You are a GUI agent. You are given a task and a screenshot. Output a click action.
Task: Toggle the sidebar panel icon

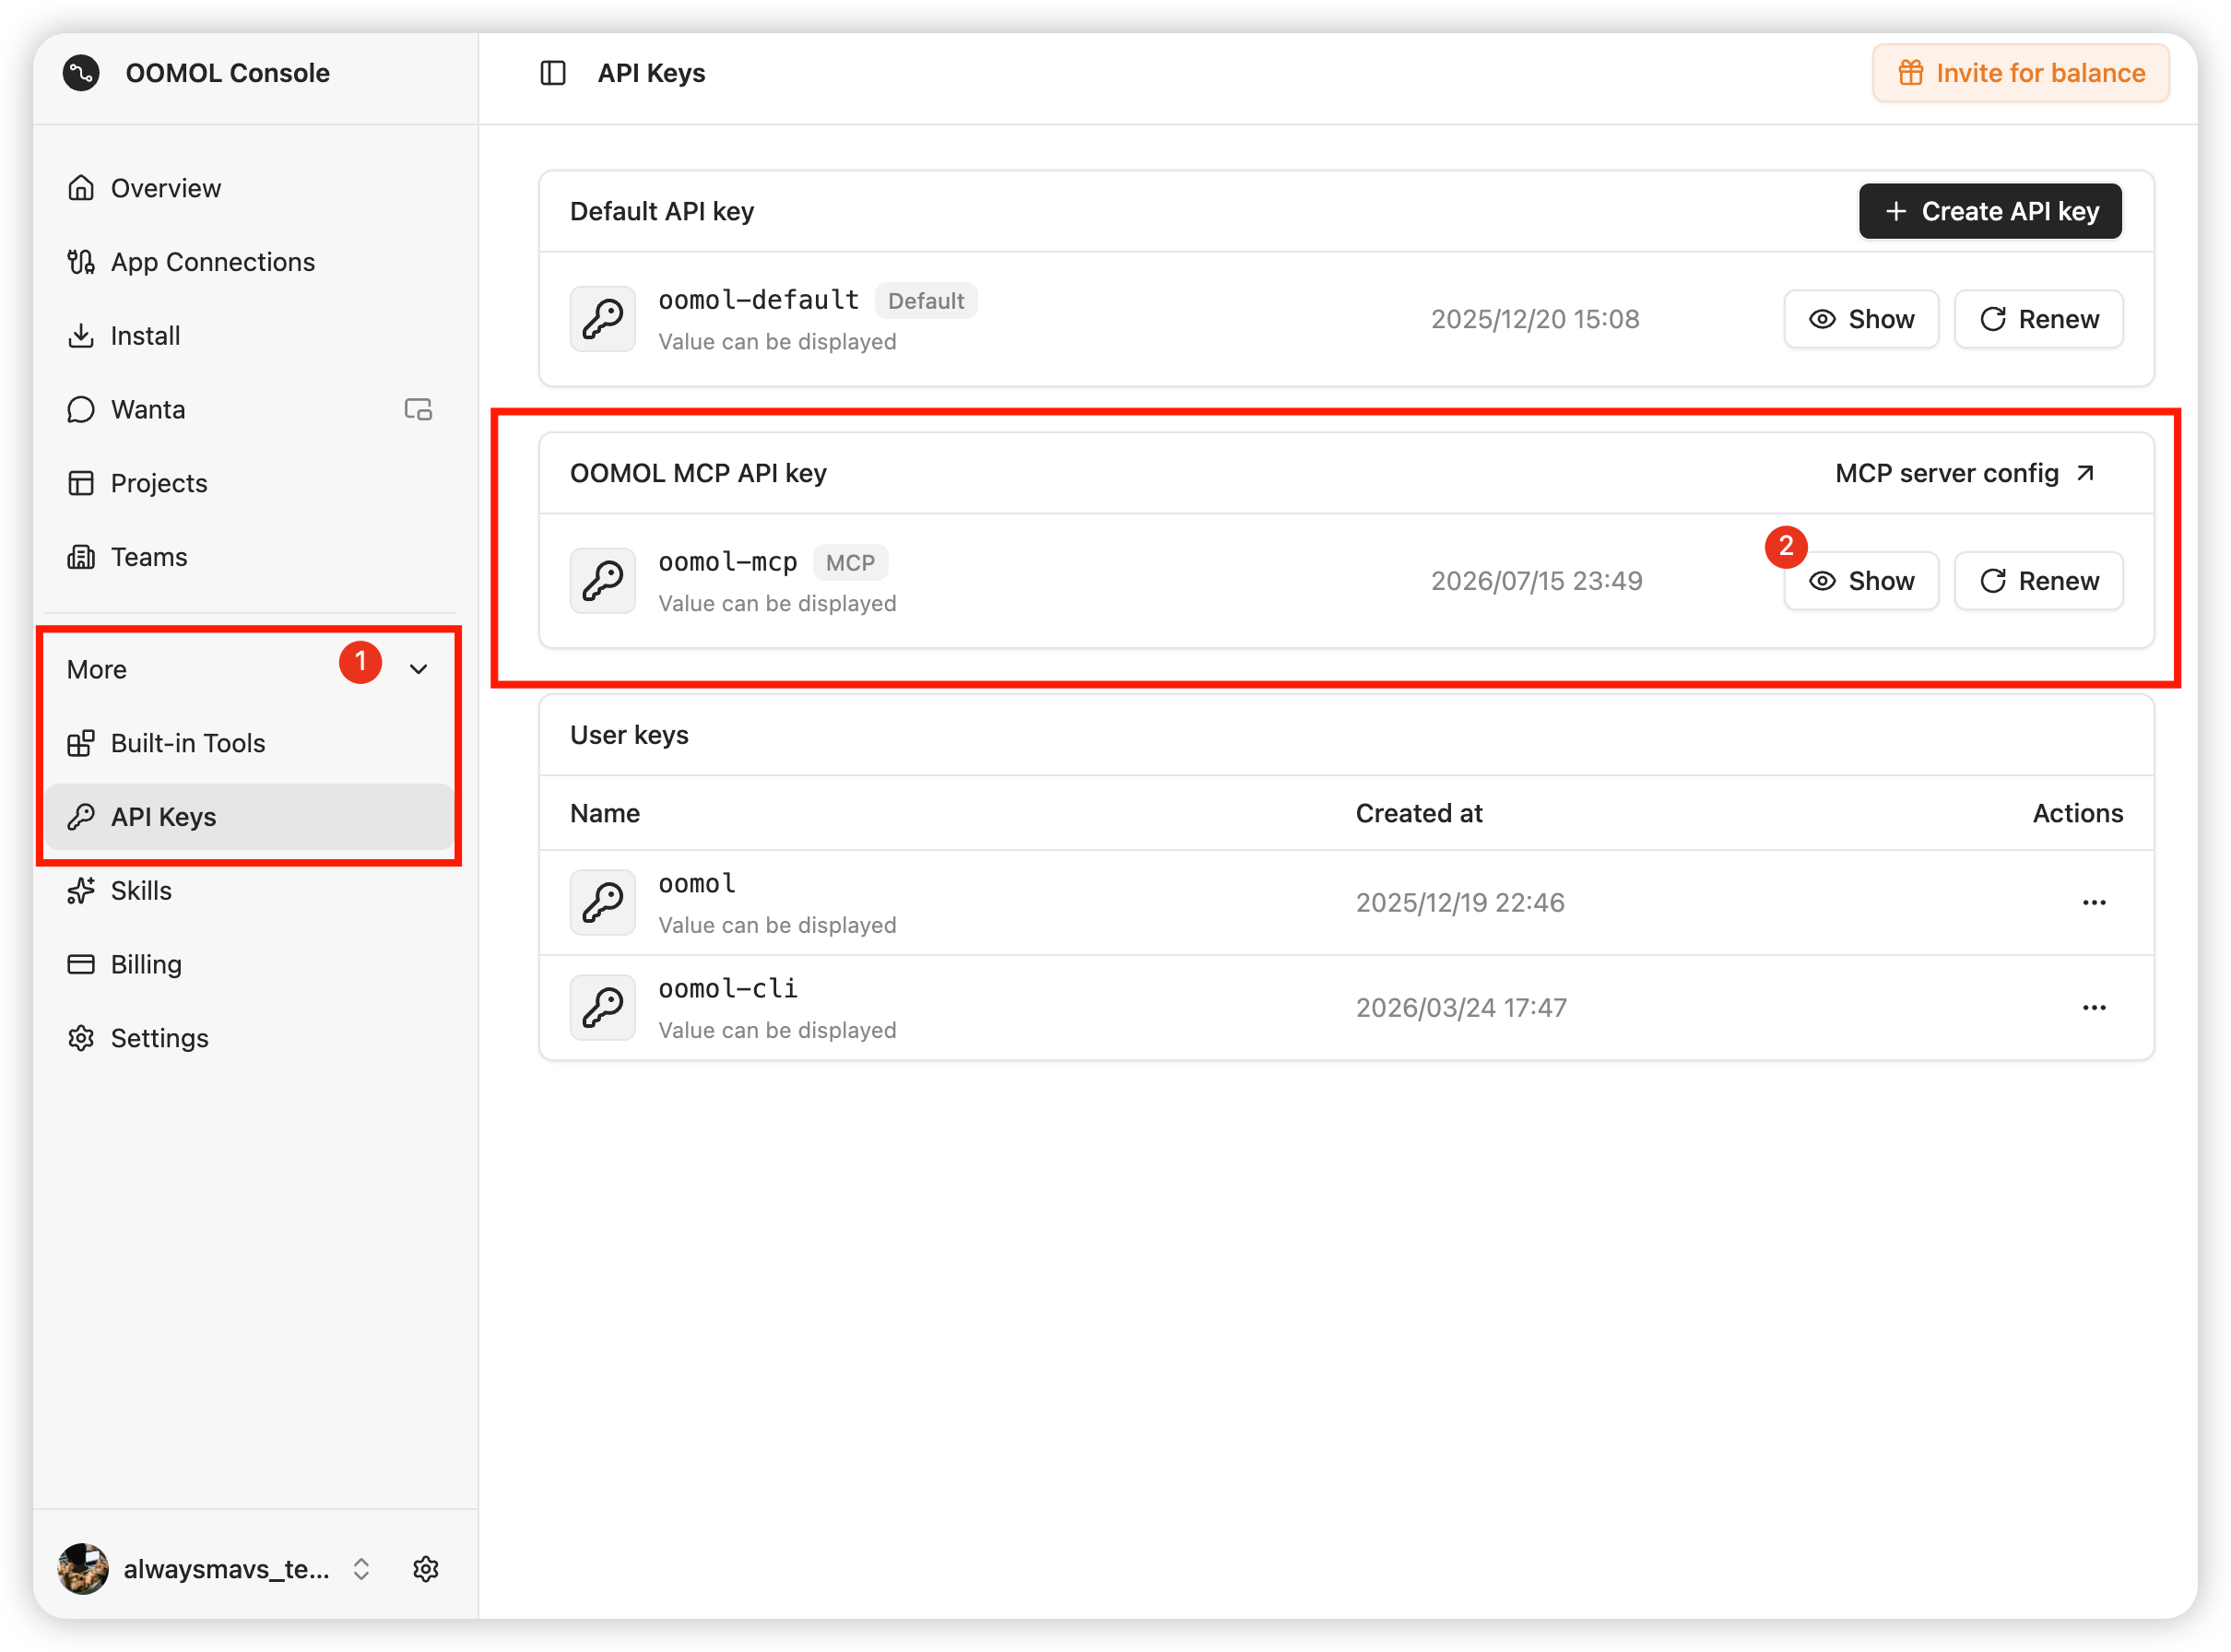click(553, 73)
